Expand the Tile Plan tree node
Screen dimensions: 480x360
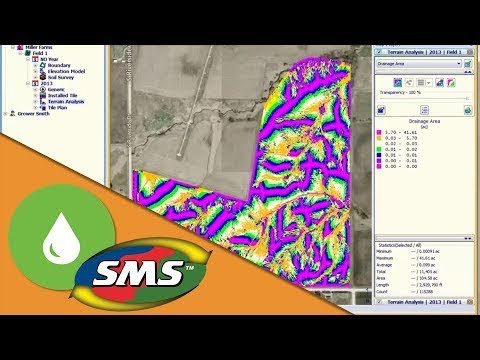coord(35,107)
